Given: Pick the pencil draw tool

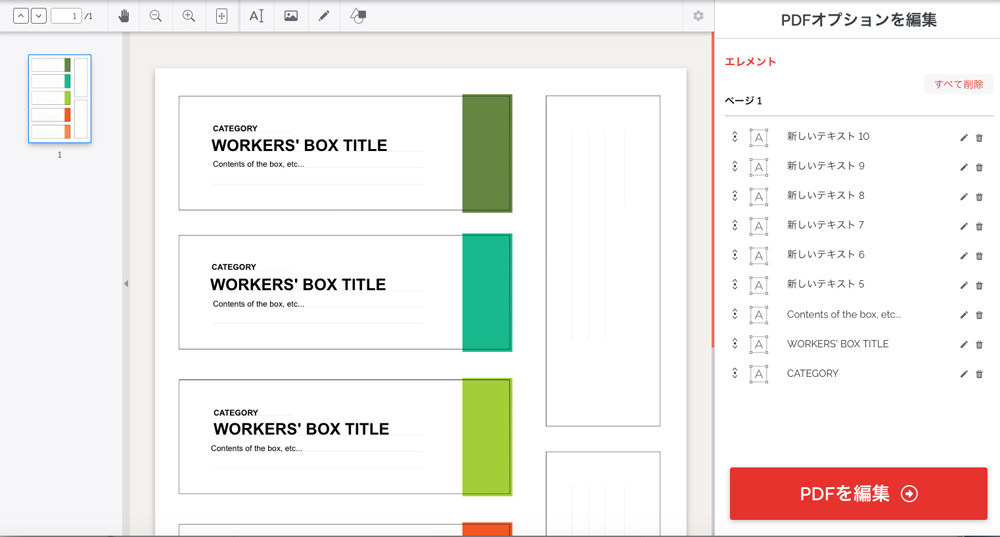Looking at the screenshot, I should point(323,16).
